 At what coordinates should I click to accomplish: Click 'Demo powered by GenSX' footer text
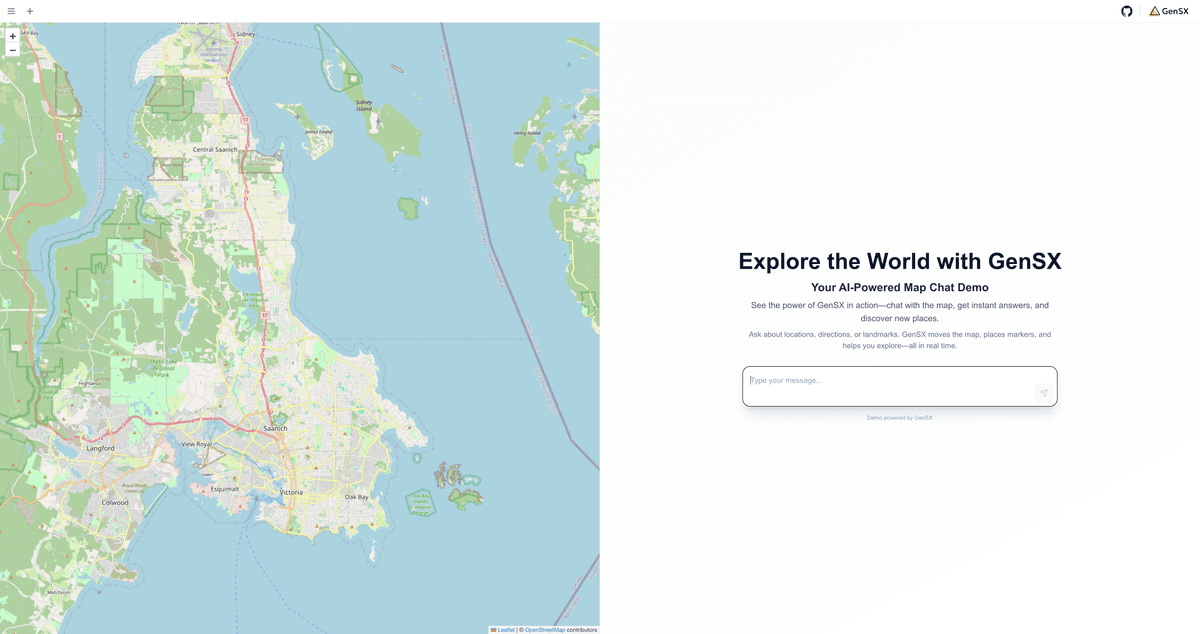900,418
